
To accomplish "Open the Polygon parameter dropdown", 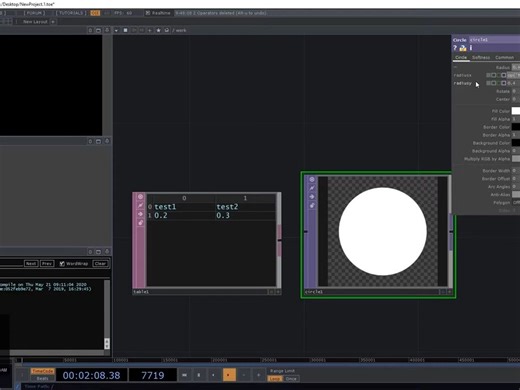I will (516, 203).
